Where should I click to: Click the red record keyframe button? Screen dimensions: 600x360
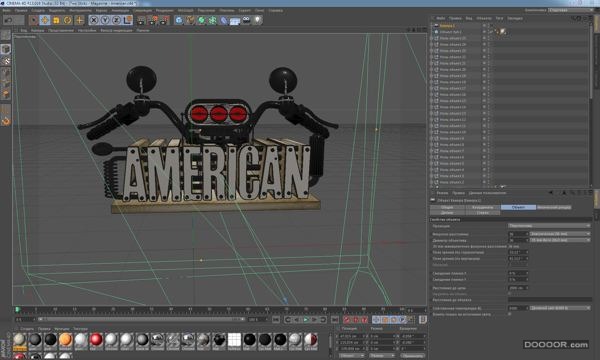347,319
